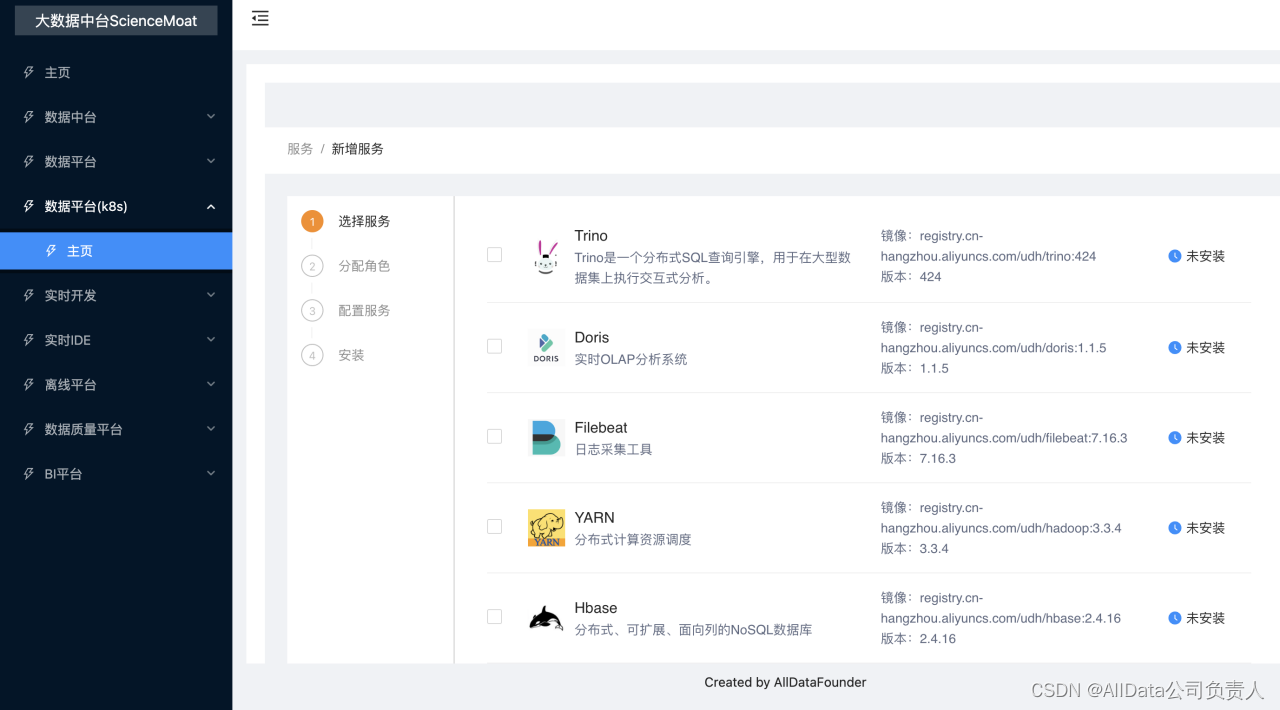Click the 分配角色 step label

364,266
